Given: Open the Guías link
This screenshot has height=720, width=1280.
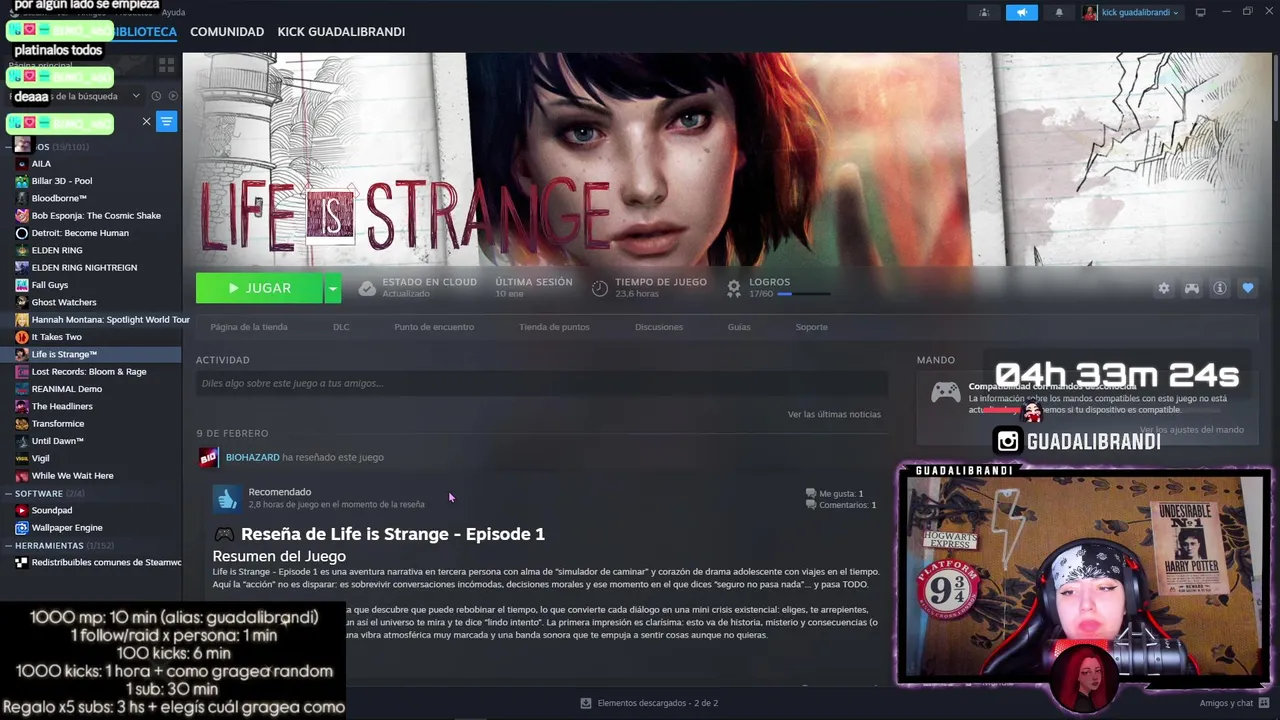Looking at the screenshot, I should (x=739, y=327).
